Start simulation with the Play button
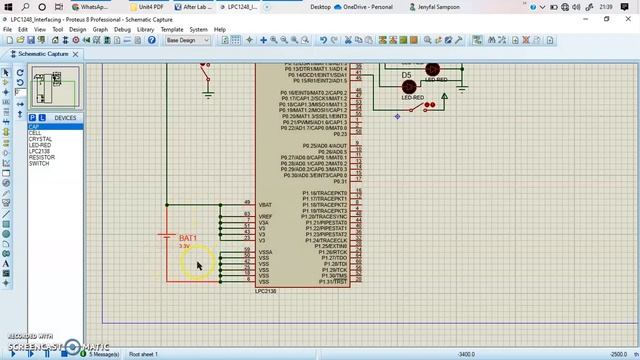 pos(13,354)
